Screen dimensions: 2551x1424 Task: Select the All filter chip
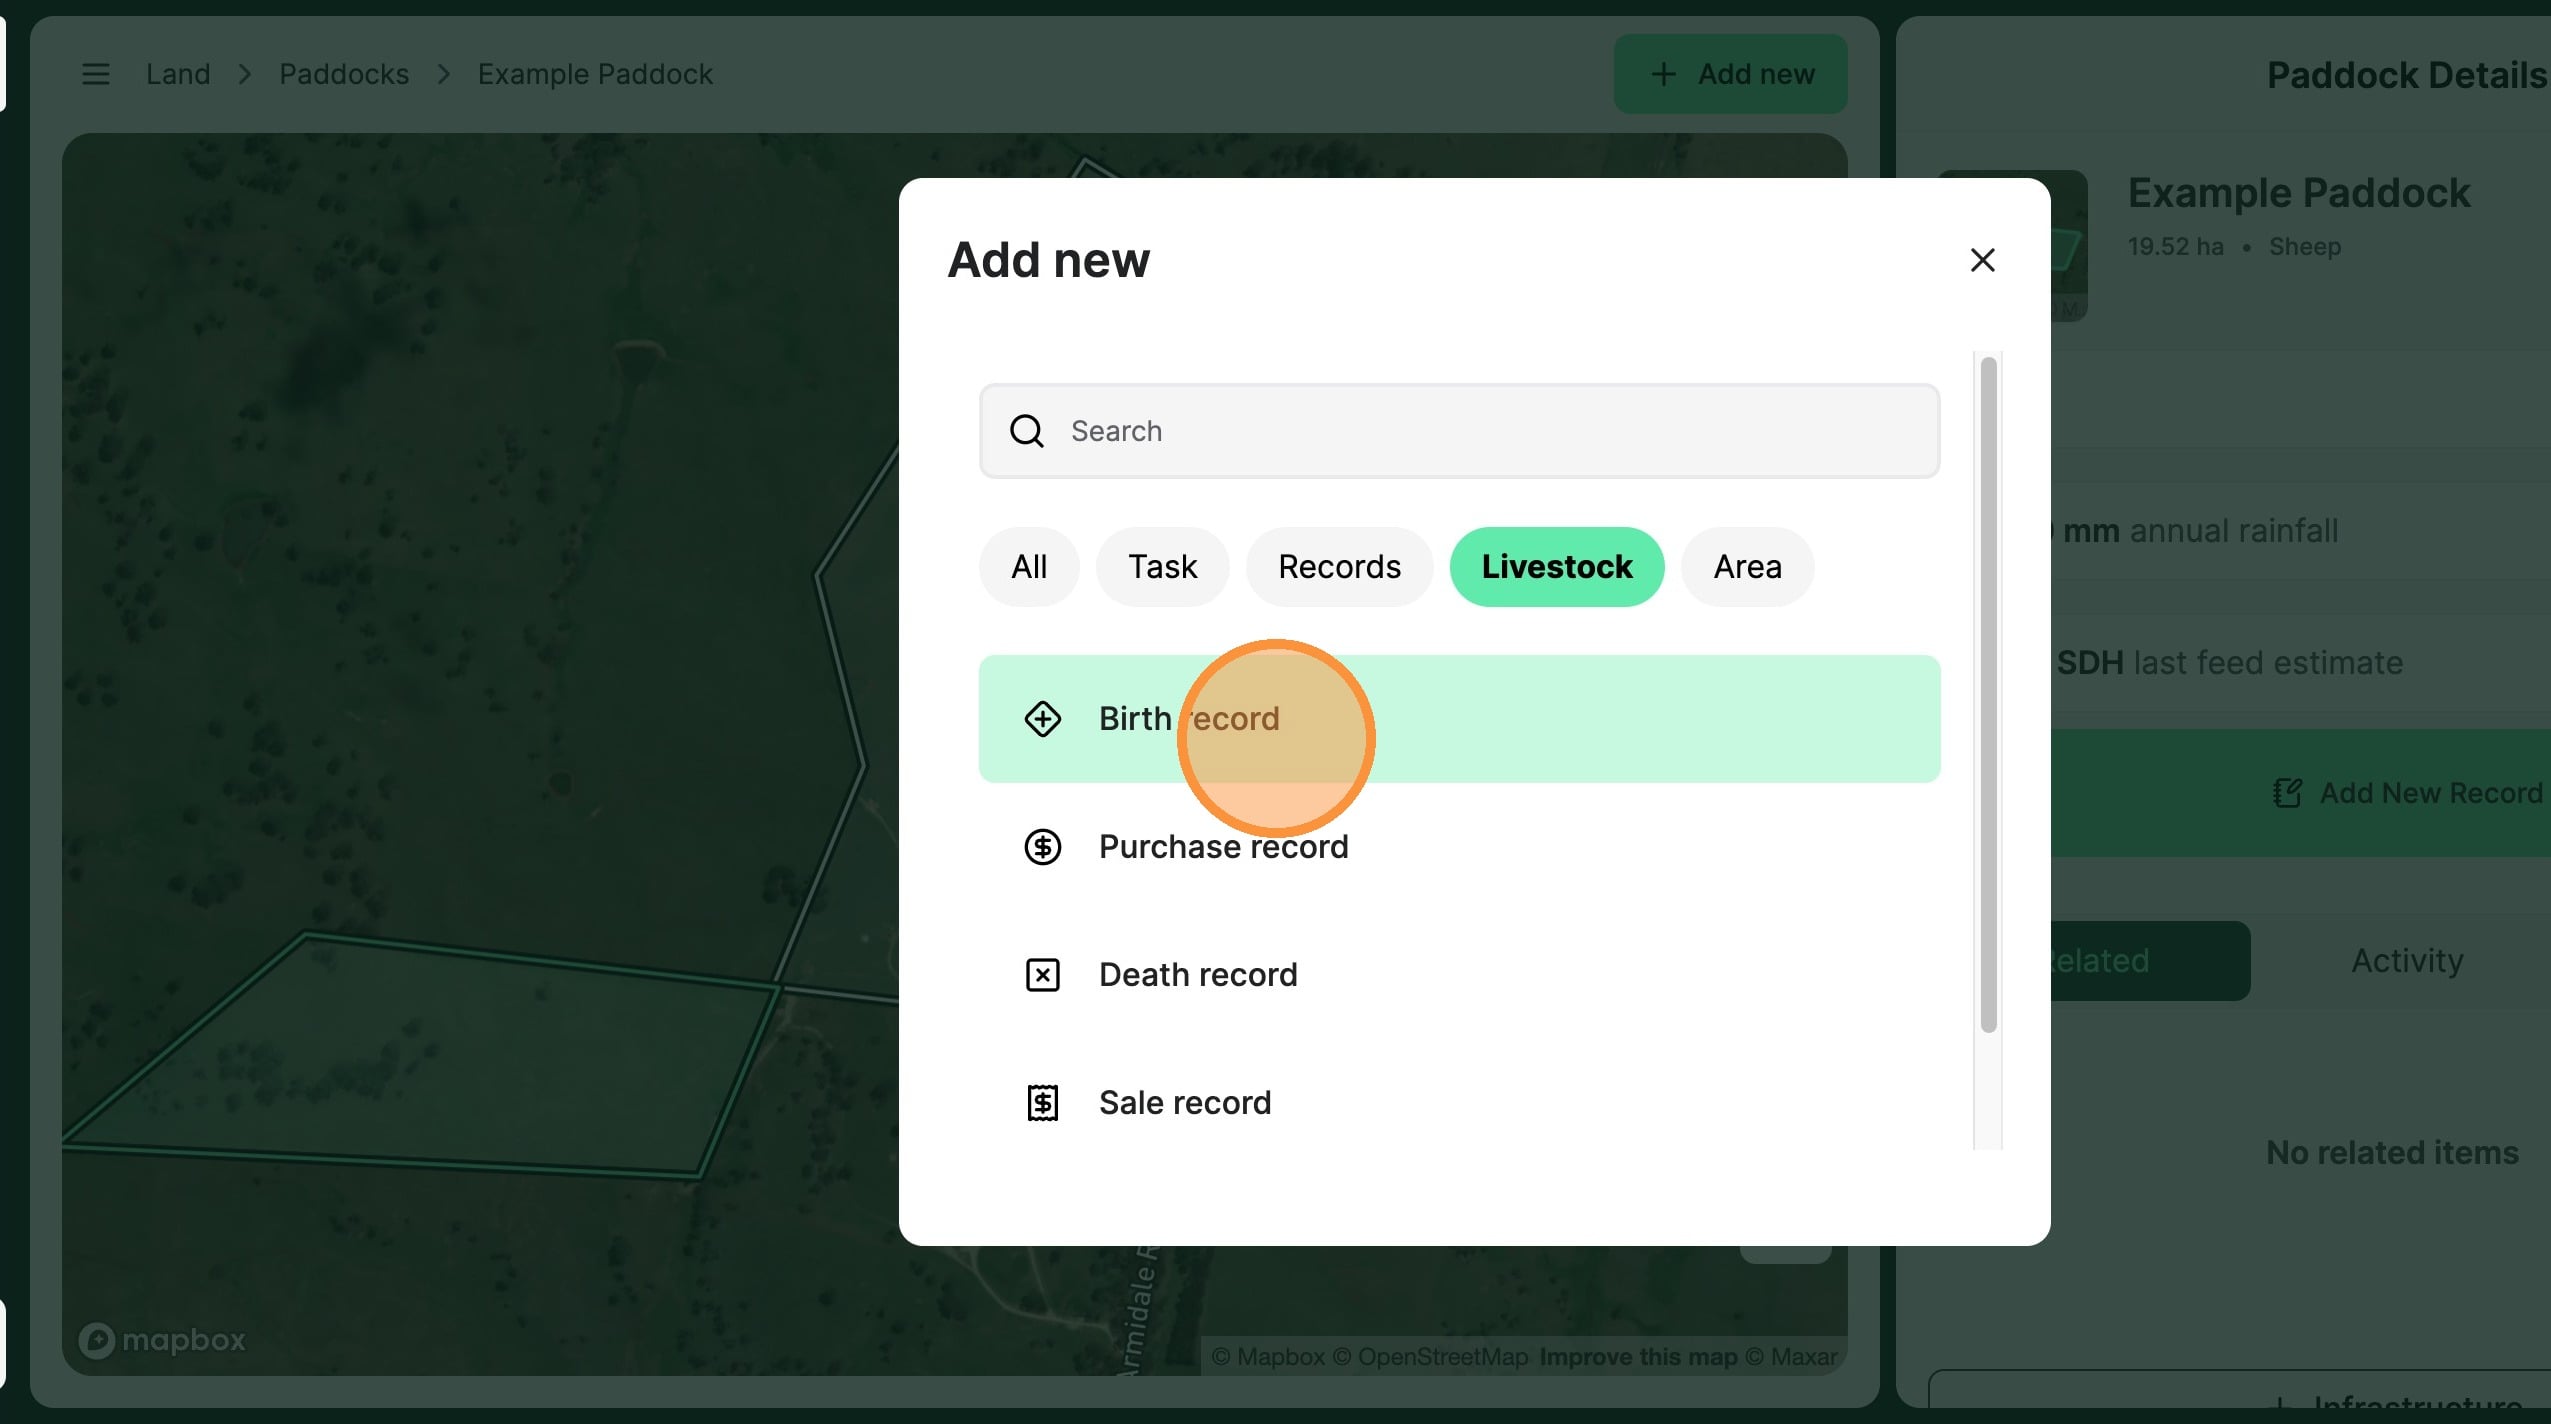[x=1028, y=567]
